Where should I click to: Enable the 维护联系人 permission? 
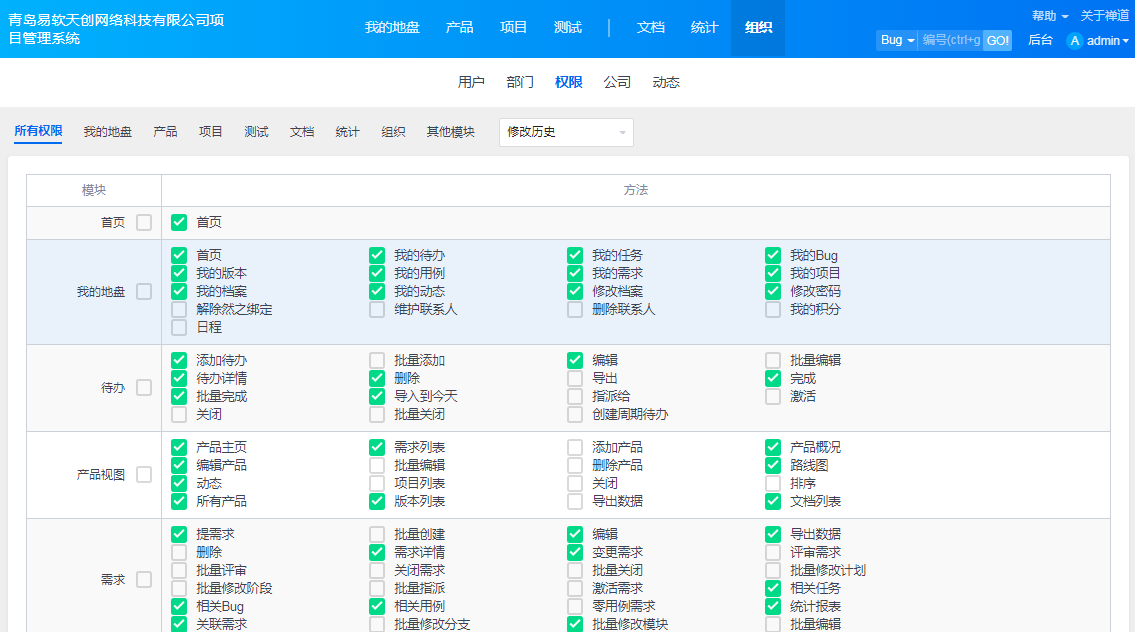[x=376, y=309]
